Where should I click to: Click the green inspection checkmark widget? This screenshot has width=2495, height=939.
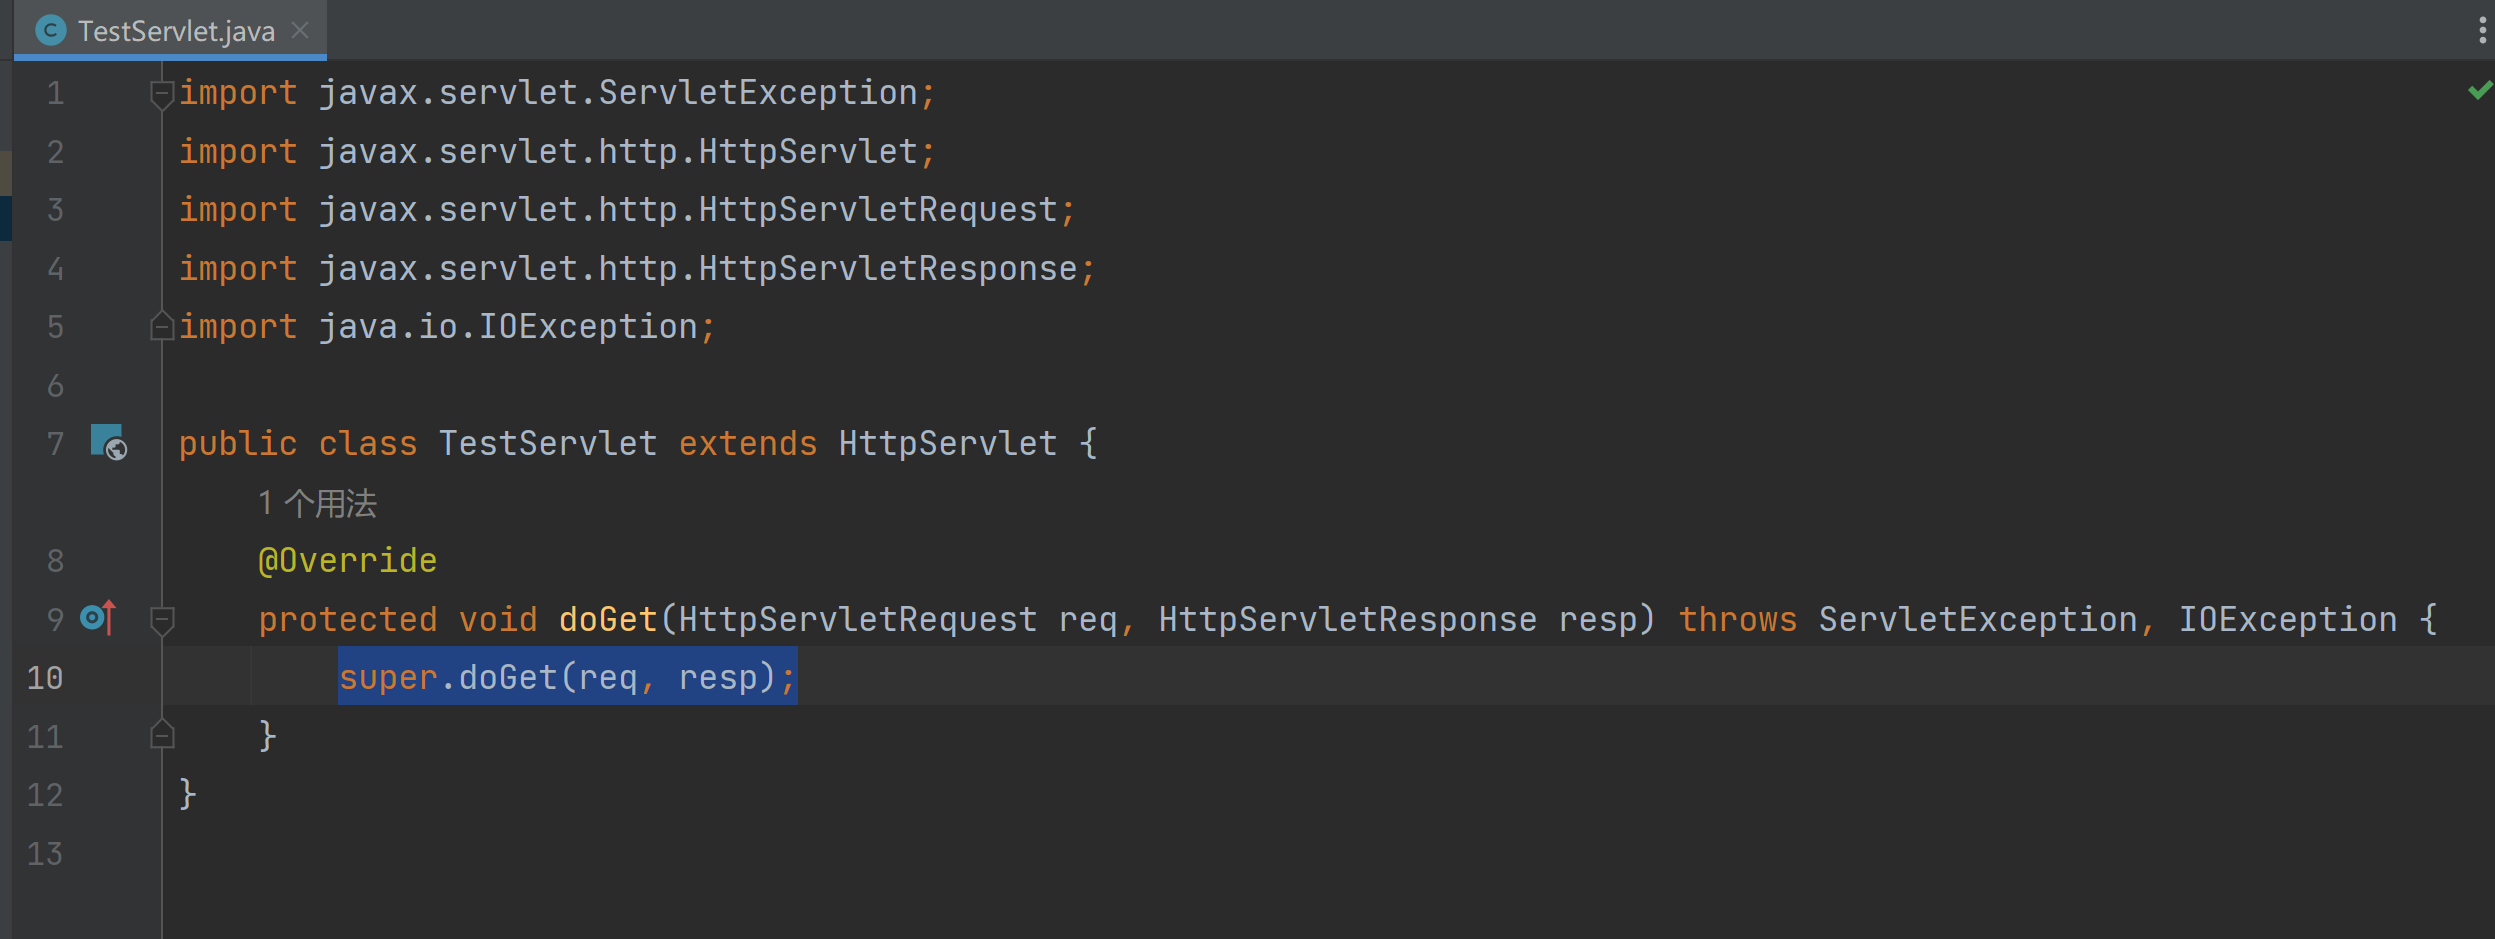(2479, 91)
